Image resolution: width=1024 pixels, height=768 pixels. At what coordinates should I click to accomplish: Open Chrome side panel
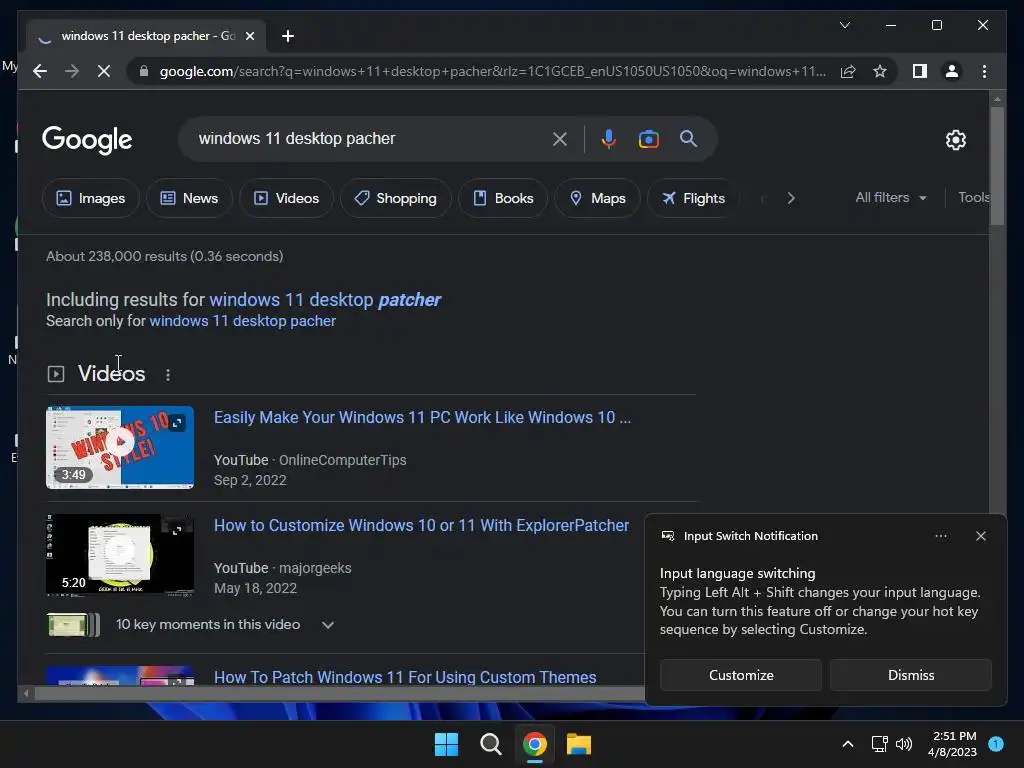(920, 71)
